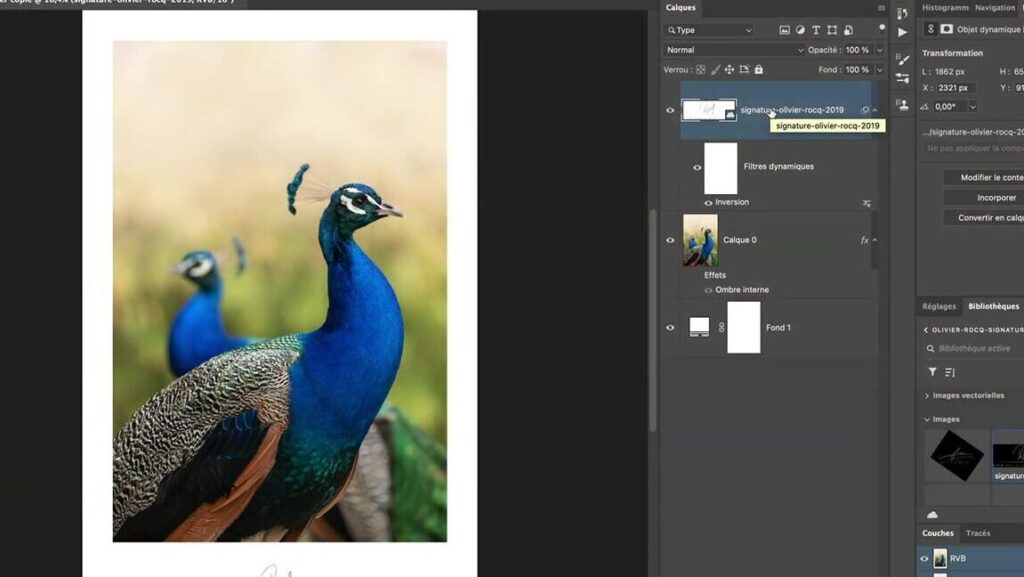Click the link icon on Fond 1 layer
1024x577 pixels.
click(722, 328)
